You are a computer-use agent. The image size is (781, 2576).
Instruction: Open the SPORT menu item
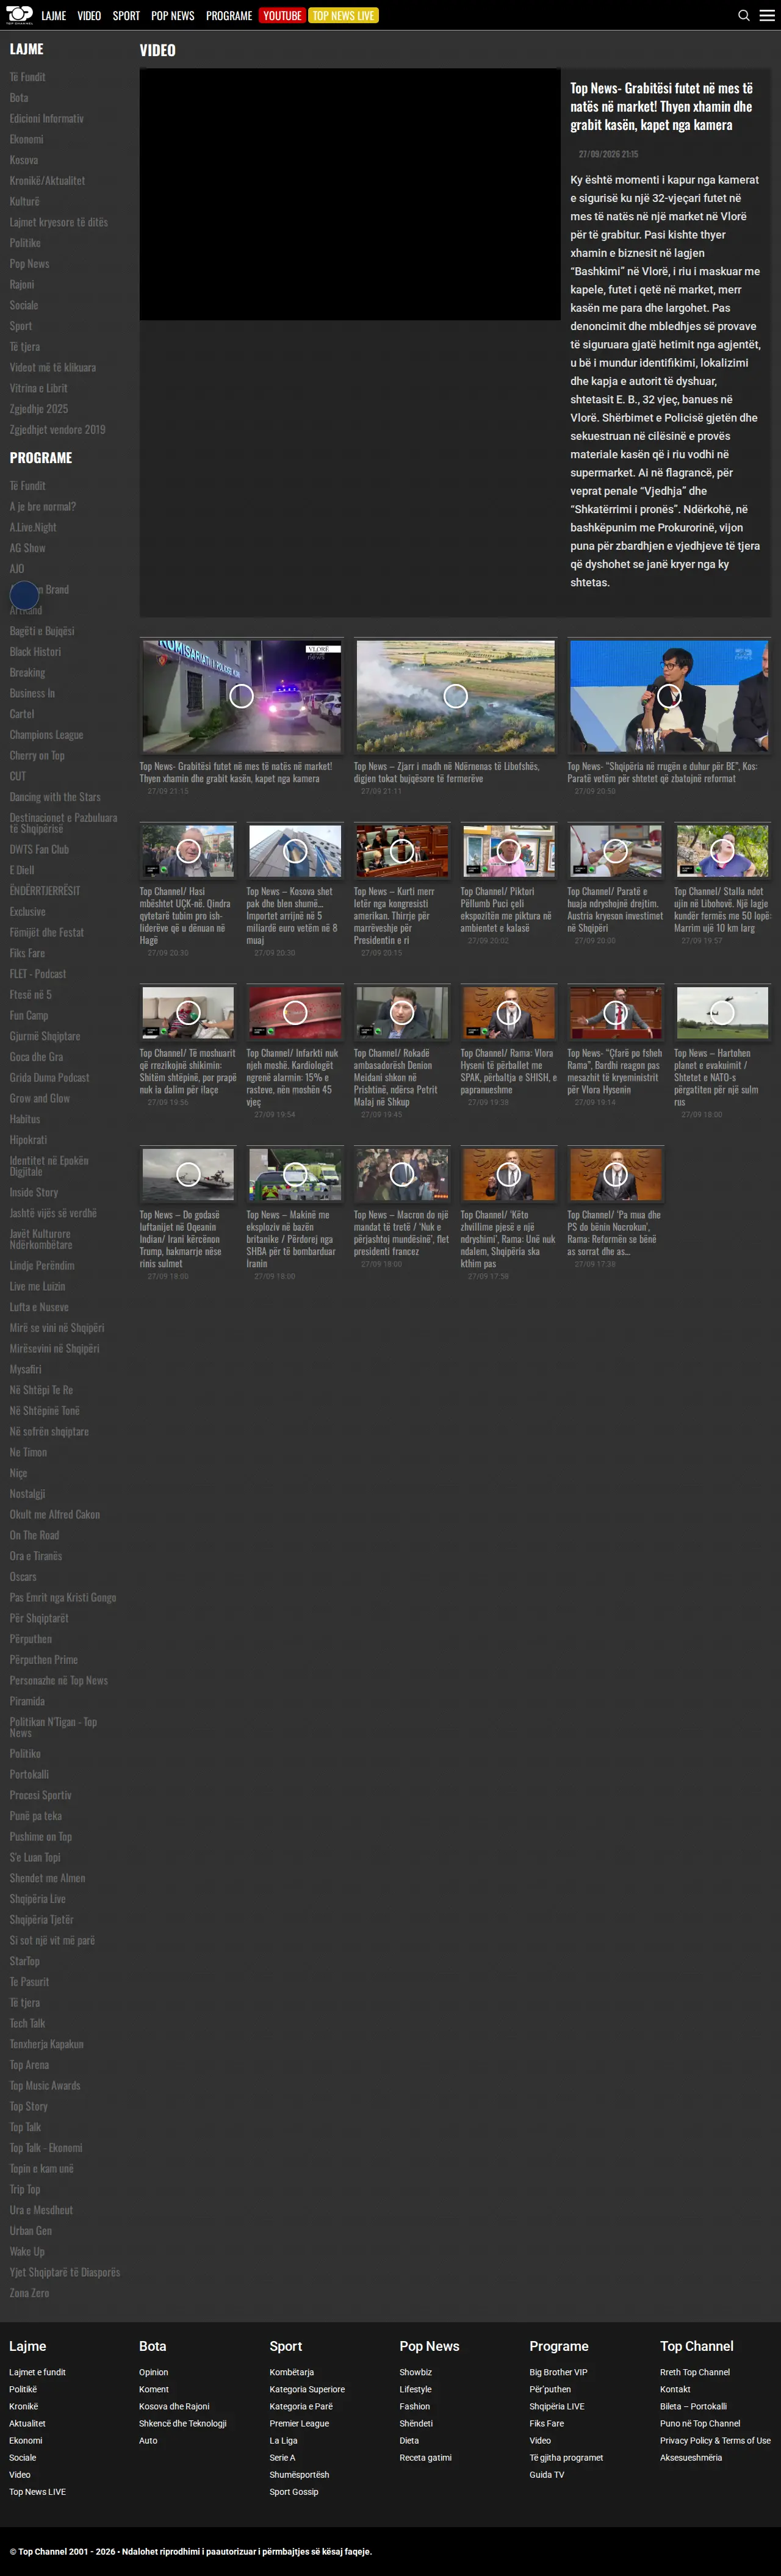click(x=126, y=15)
